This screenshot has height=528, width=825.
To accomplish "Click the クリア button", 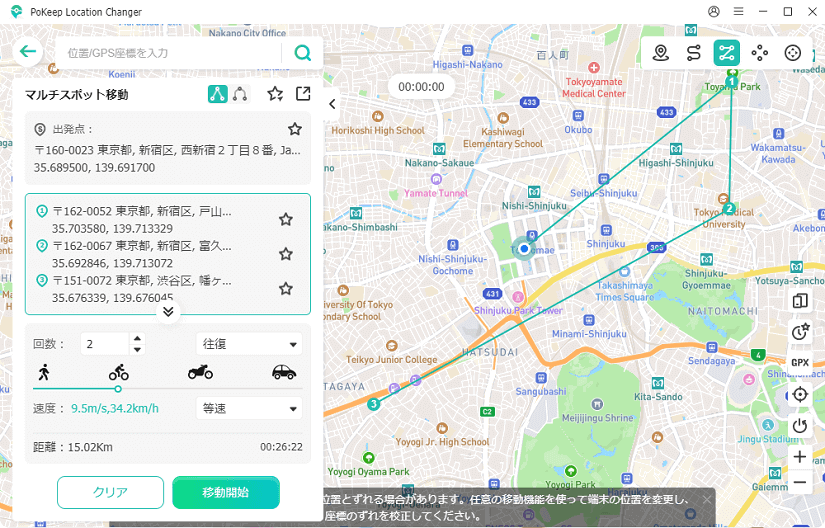I will [110, 492].
